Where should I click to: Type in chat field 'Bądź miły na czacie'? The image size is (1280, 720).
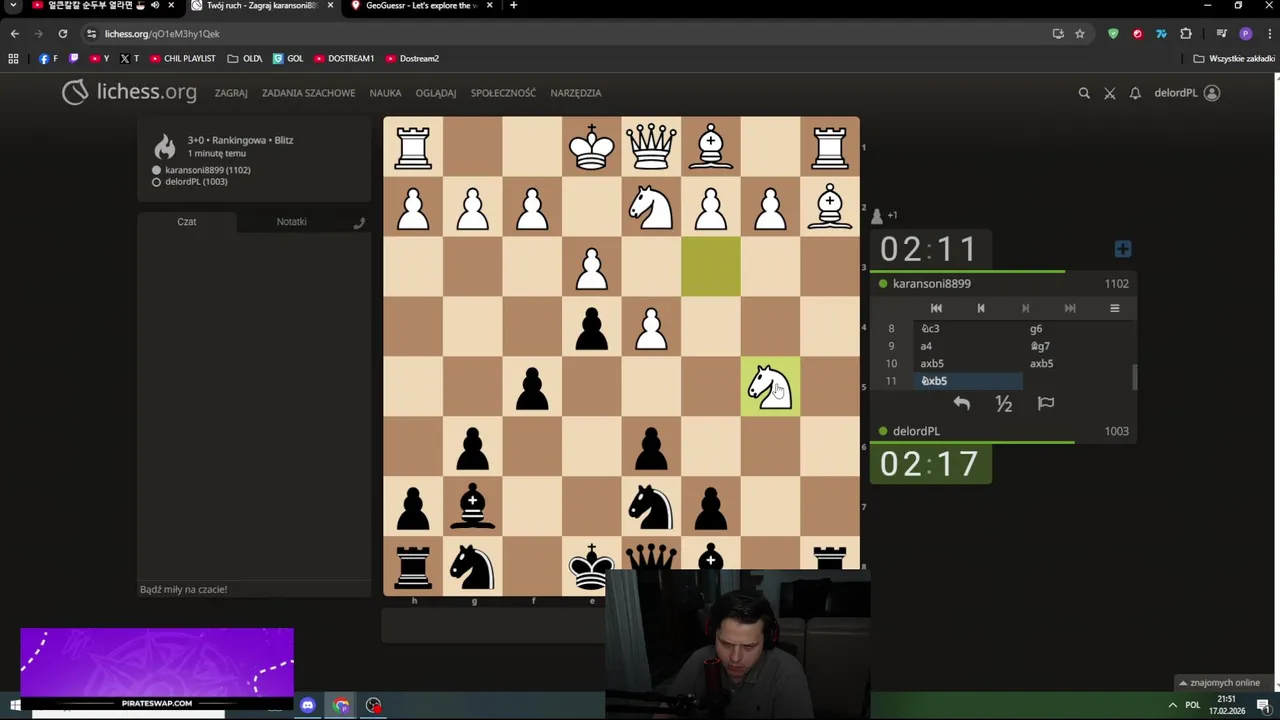click(254, 589)
